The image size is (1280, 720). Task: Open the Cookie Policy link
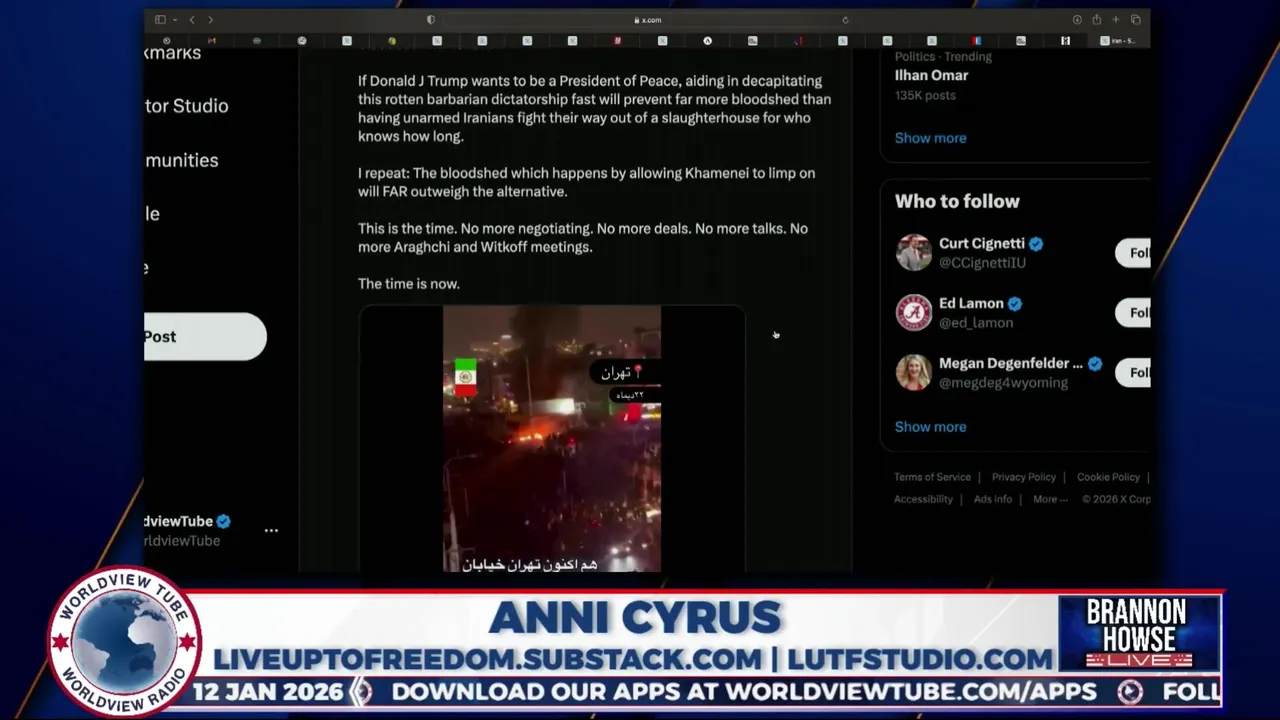(1108, 477)
